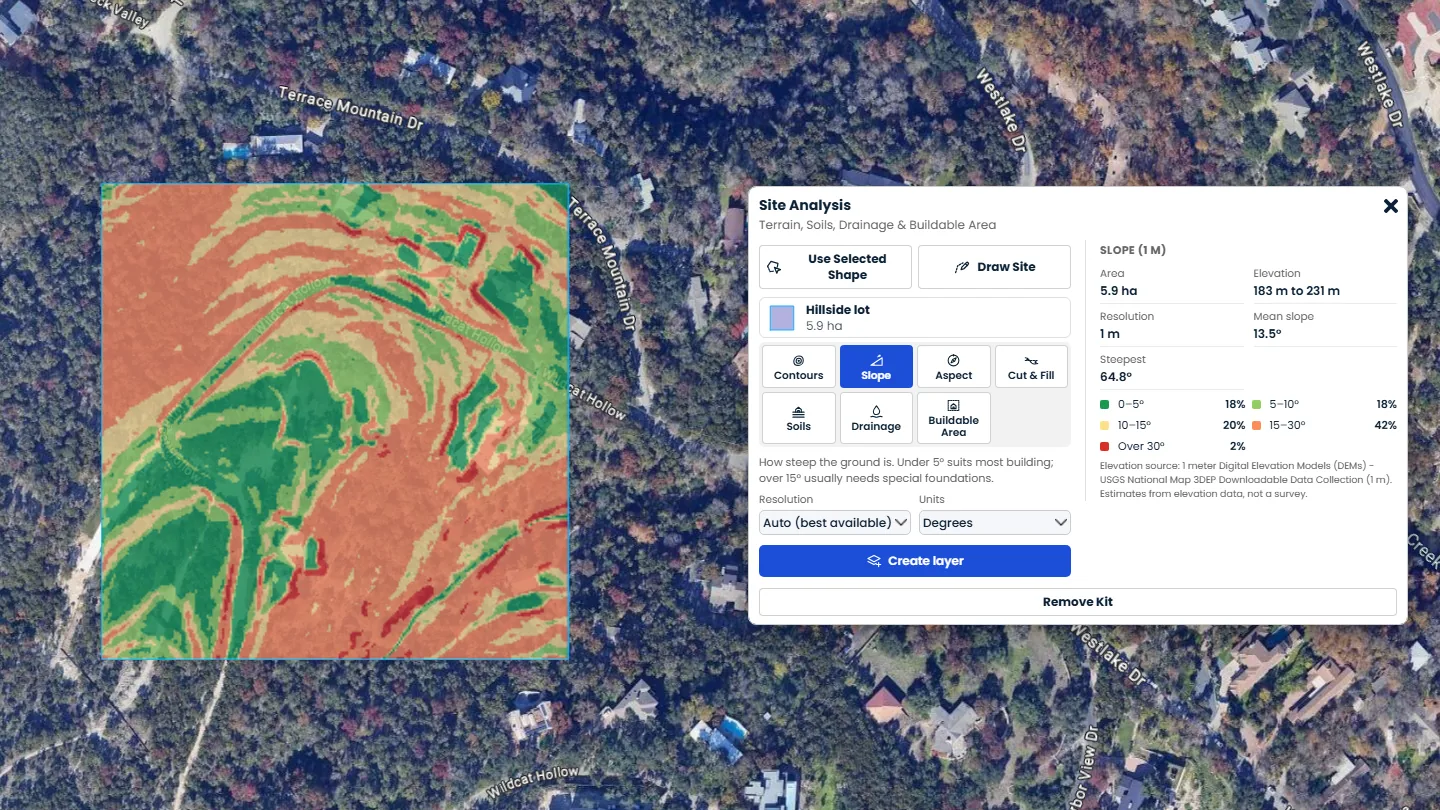Image resolution: width=1440 pixels, height=810 pixels.
Task: Close the Site Analysis panel
Action: tap(1390, 206)
